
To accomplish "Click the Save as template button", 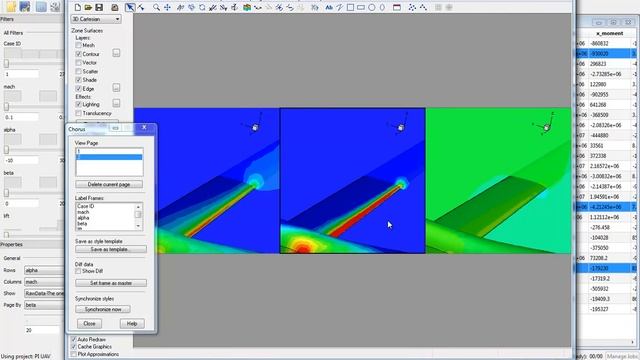I will [111, 249].
